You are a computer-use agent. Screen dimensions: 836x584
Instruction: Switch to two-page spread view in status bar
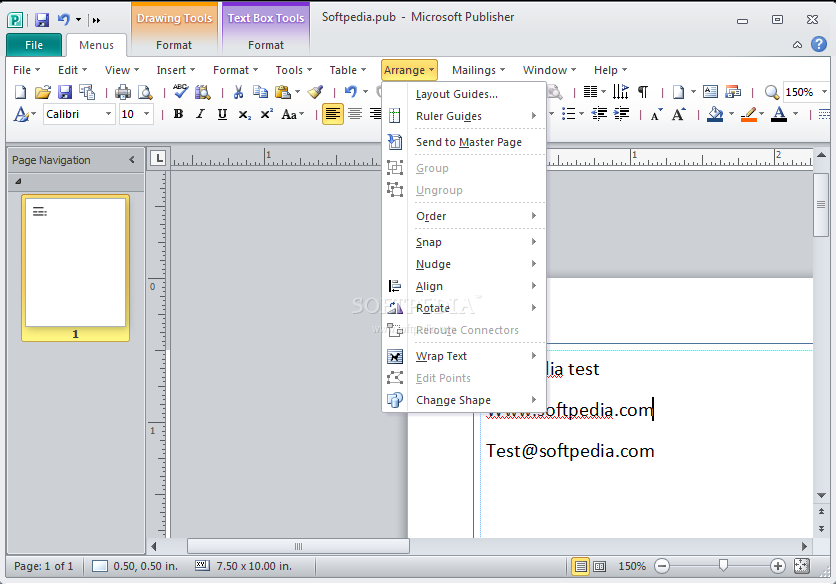click(599, 566)
